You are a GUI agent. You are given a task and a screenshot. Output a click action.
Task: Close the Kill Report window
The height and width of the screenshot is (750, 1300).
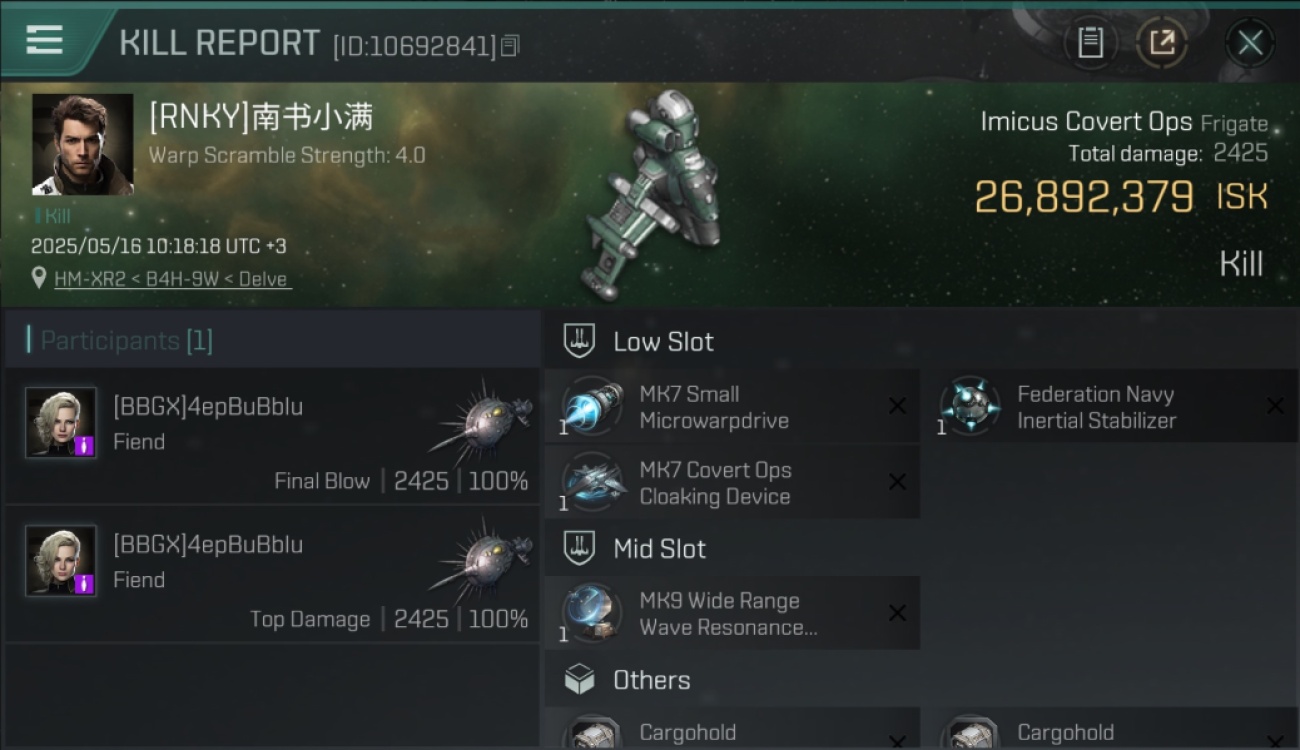pyautogui.click(x=1250, y=43)
